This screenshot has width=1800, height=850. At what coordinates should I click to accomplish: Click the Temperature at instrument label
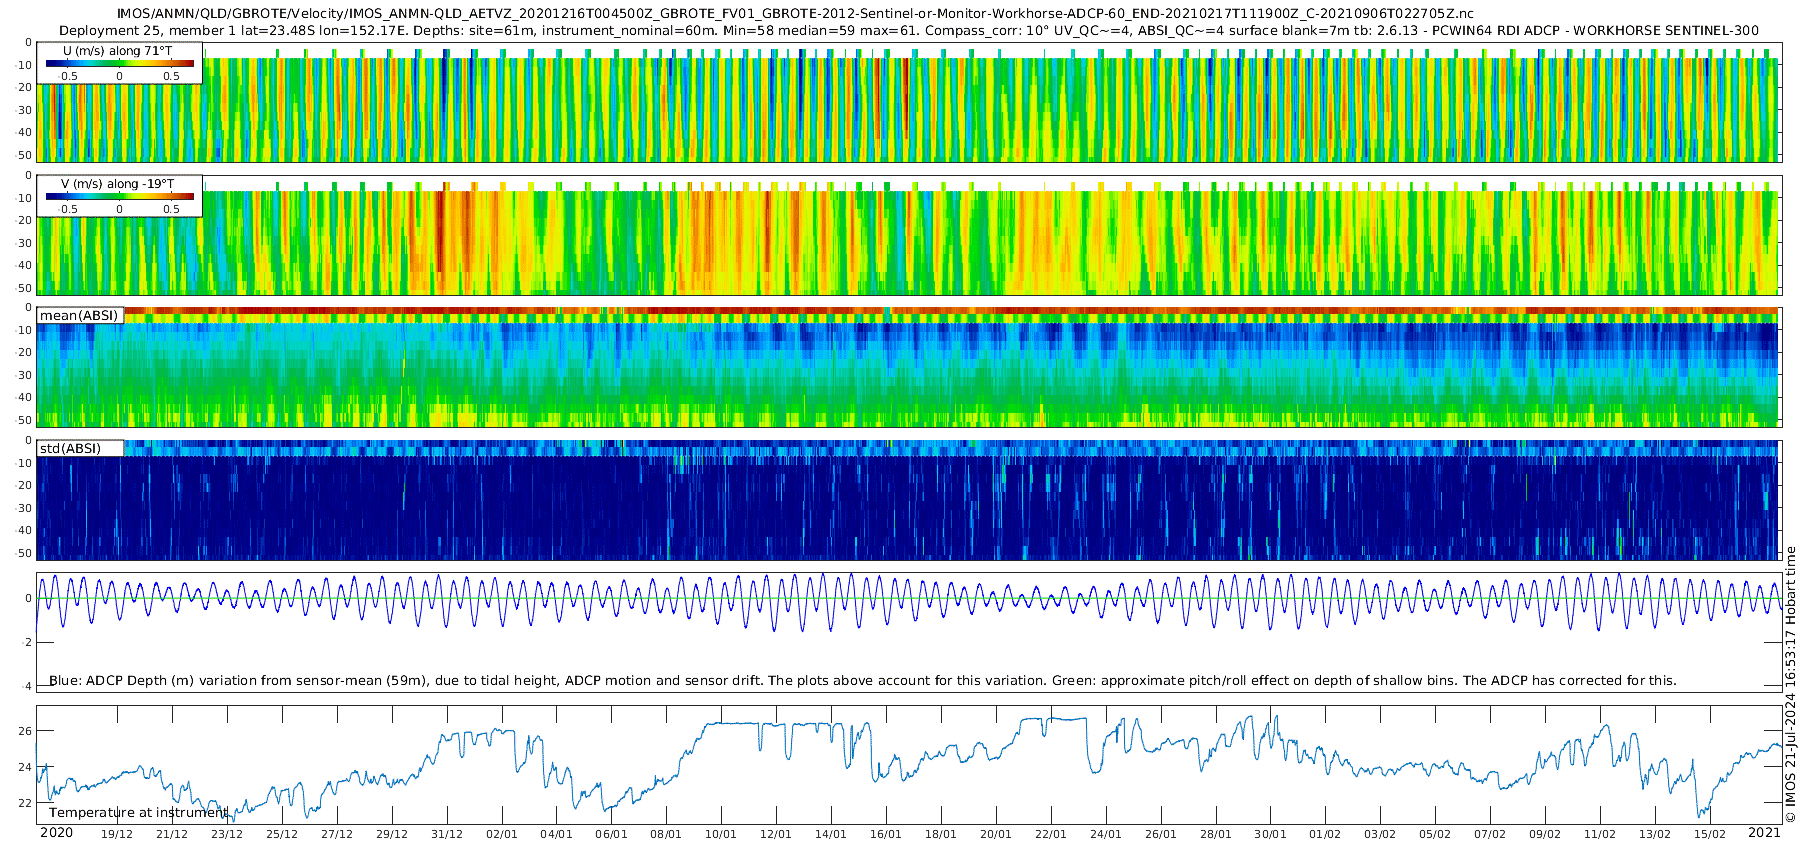[x=138, y=813]
